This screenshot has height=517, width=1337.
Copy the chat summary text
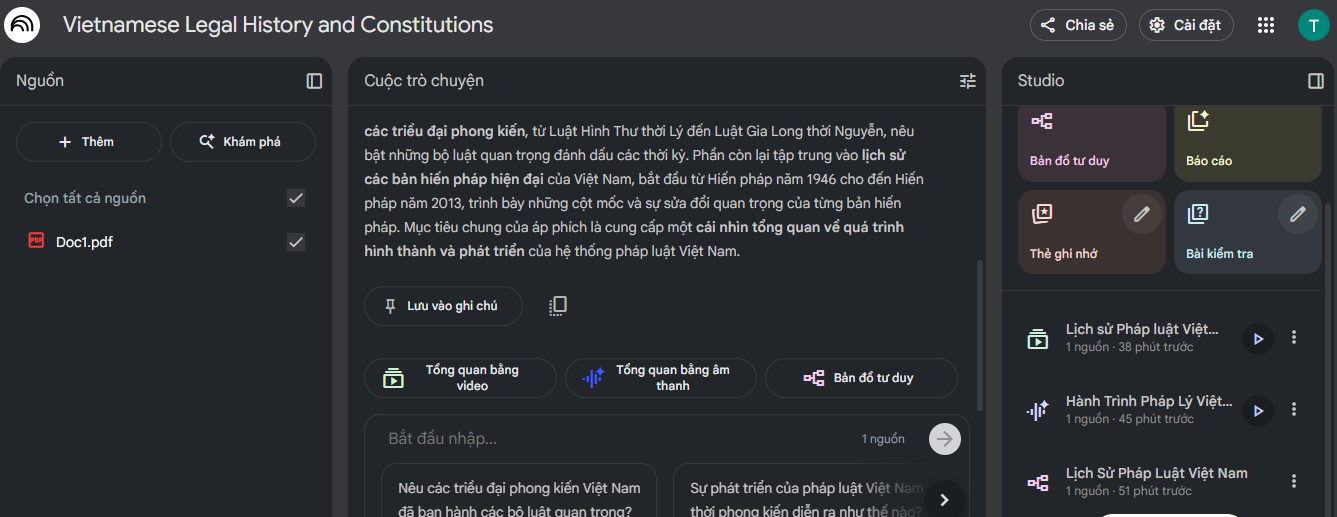558,306
